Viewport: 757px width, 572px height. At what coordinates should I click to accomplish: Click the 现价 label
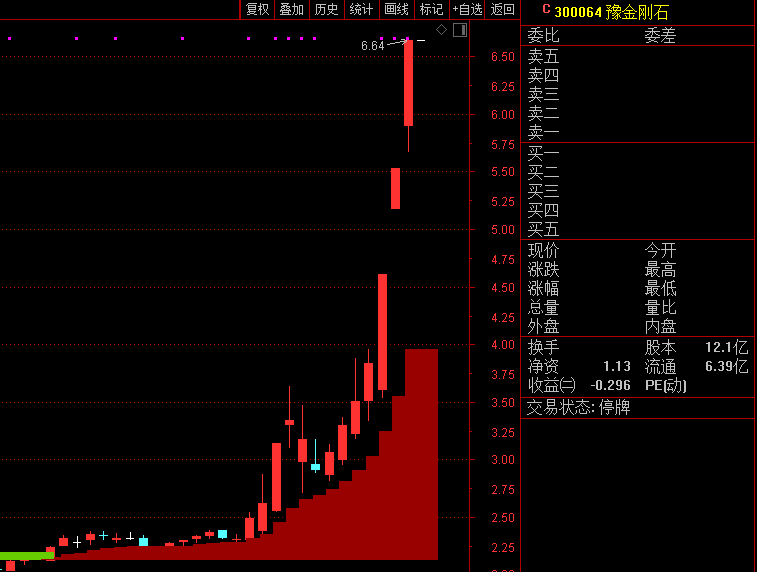(543, 251)
